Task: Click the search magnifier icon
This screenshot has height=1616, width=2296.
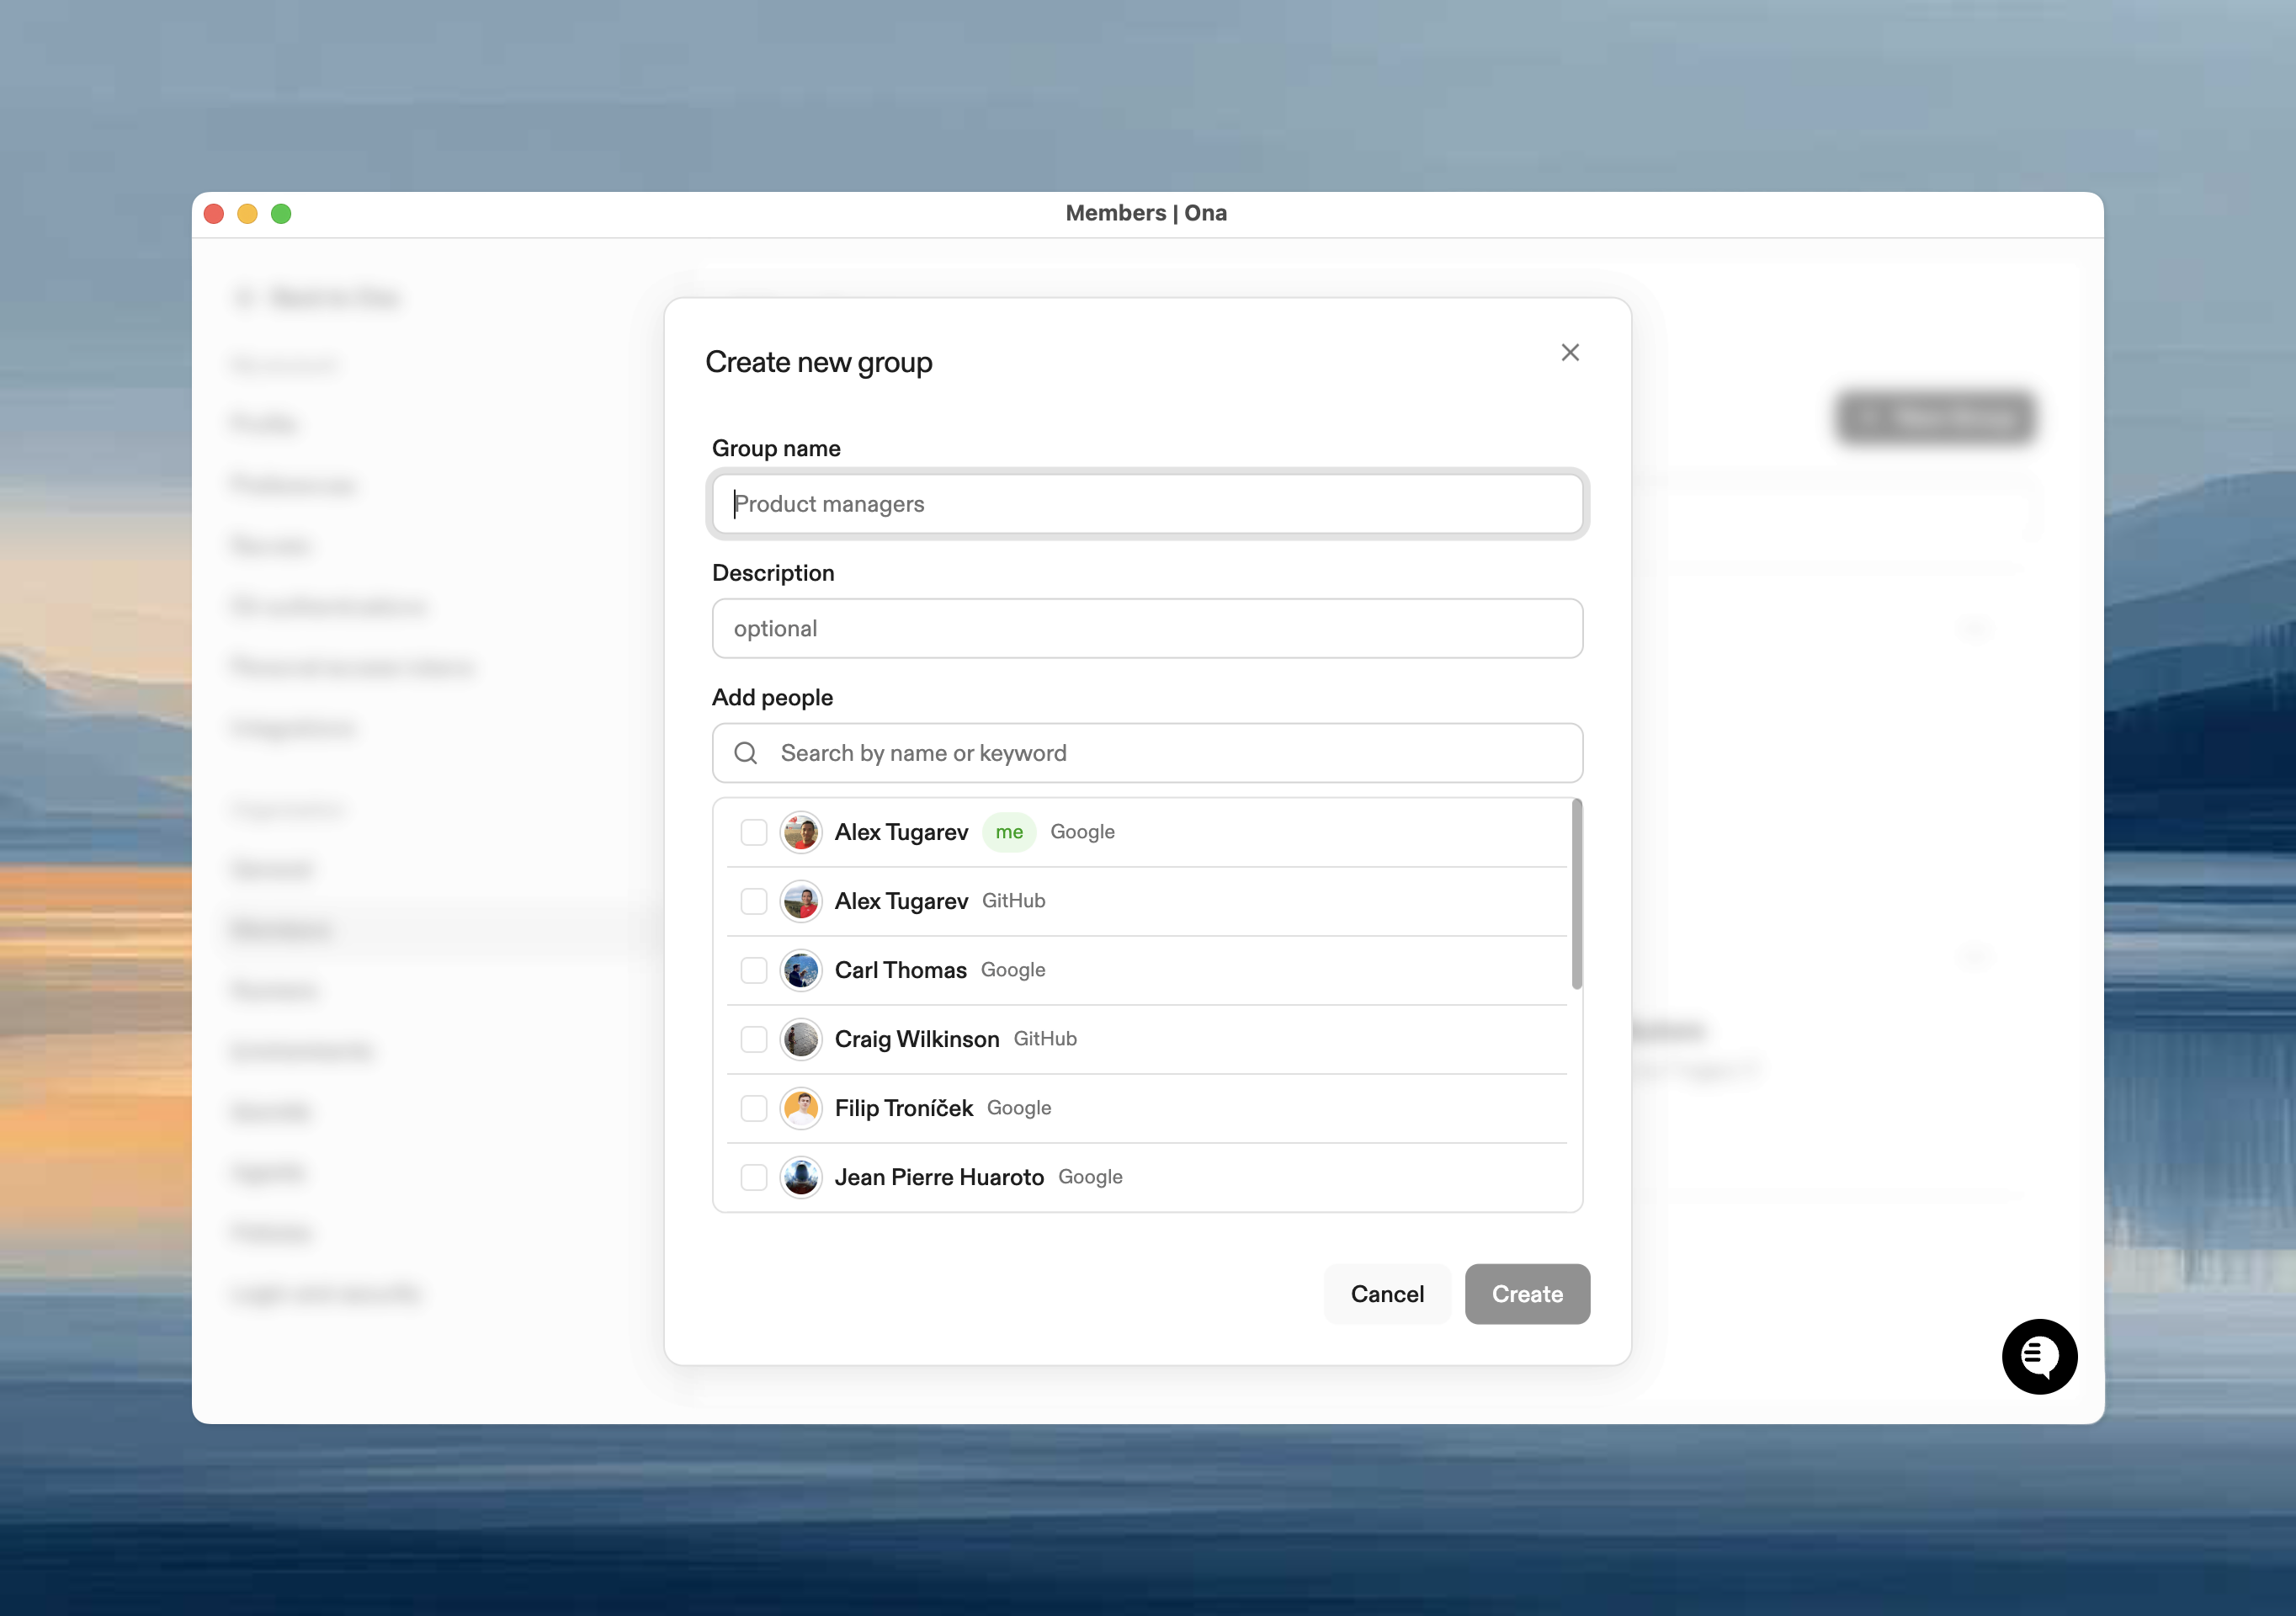Action: (746, 753)
